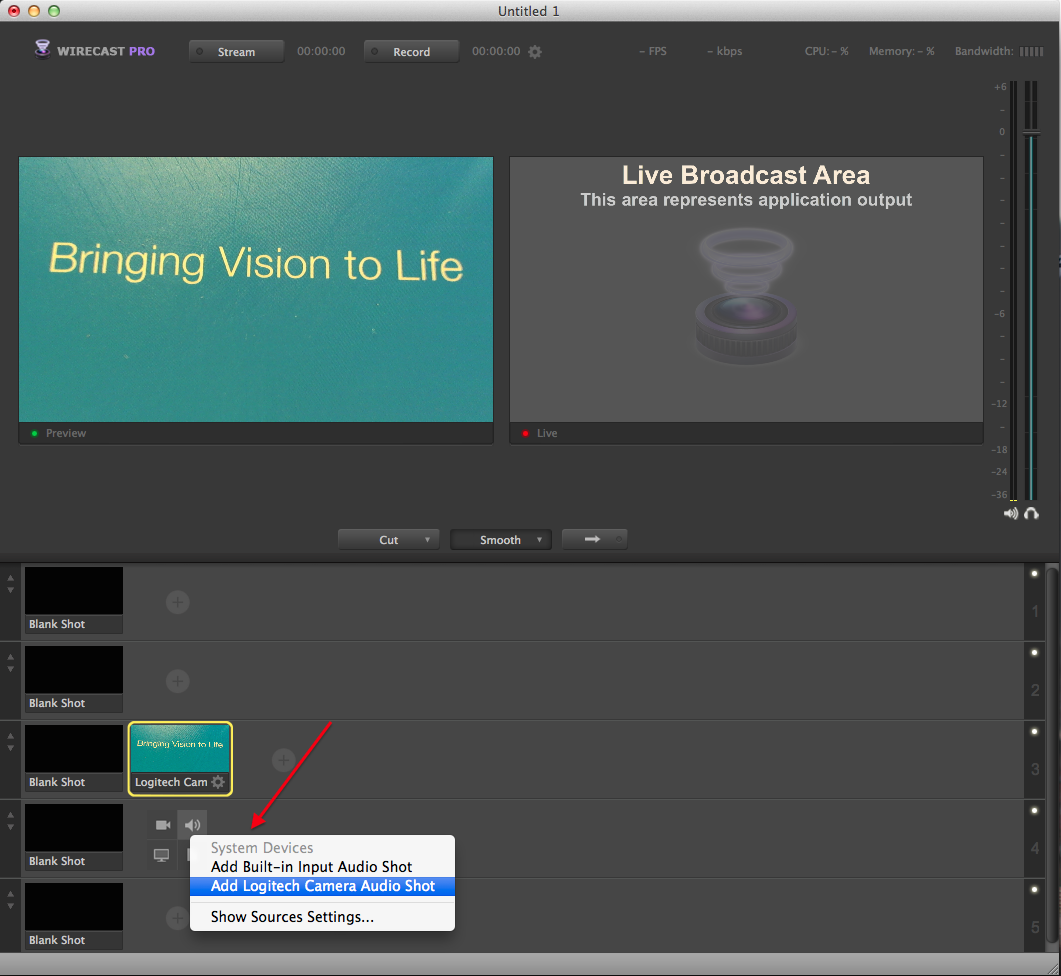Image resolution: width=1061 pixels, height=976 pixels.
Task: Click the Bandwidth indicator bars
Action: click(x=1031, y=51)
